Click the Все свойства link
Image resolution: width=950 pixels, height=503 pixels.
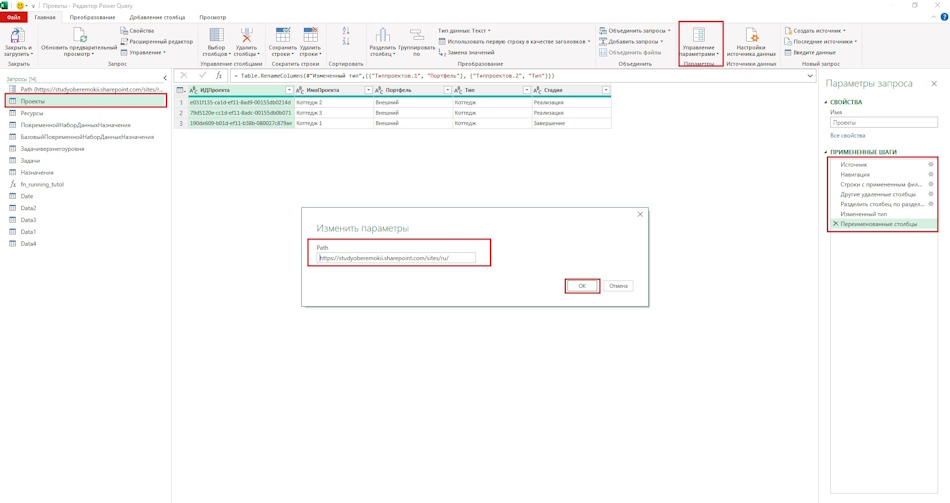tap(847, 136)
